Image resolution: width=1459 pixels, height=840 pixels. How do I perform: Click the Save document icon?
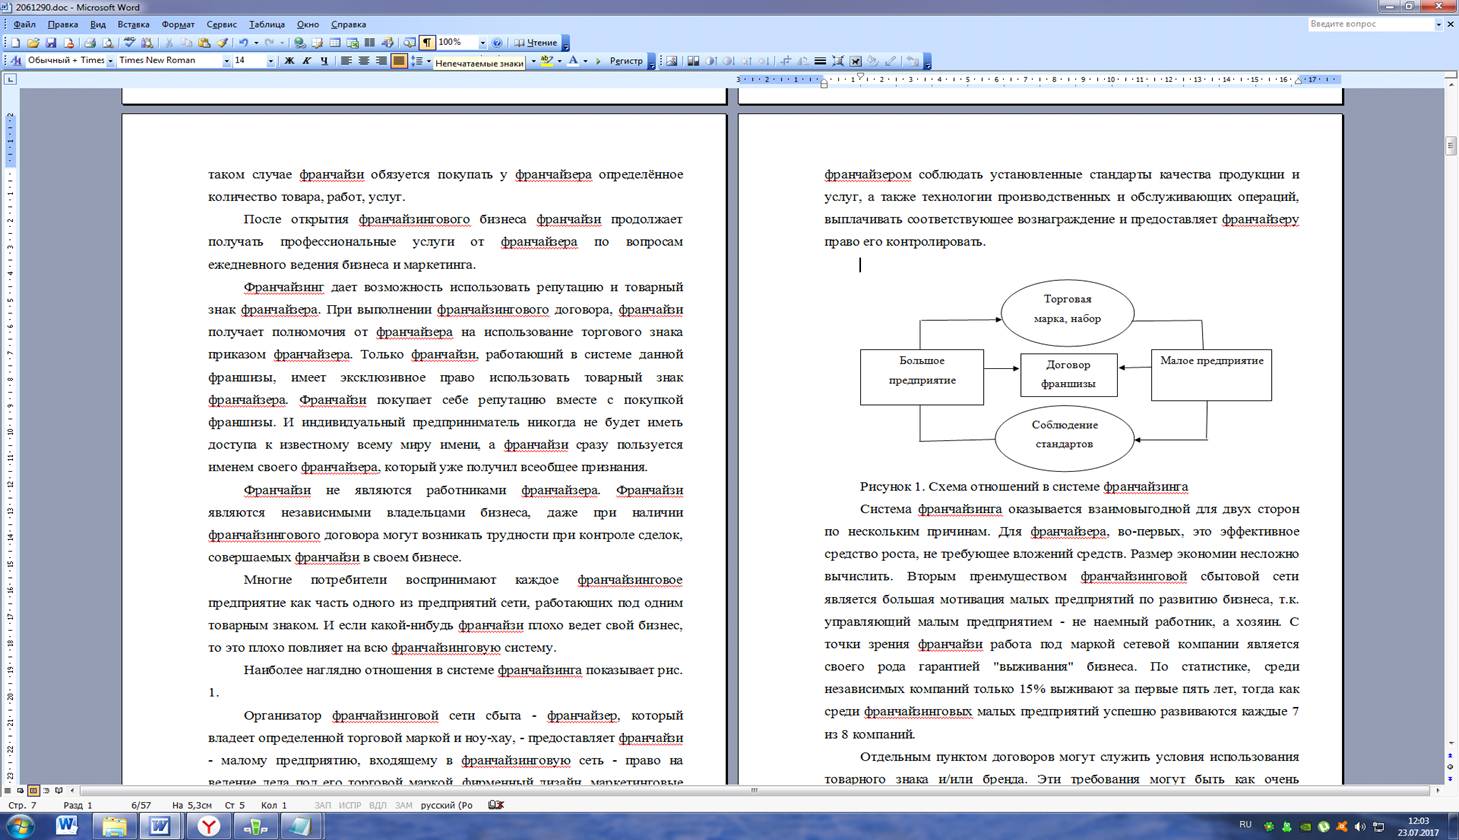pyautogui.click(x=51, y=43)
